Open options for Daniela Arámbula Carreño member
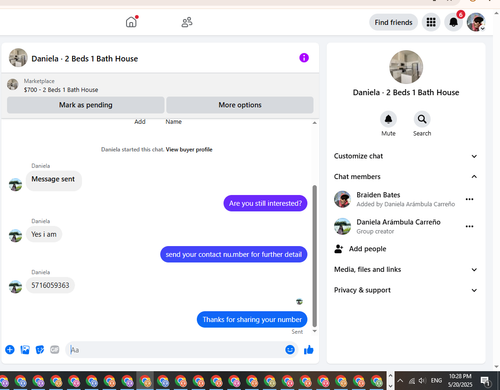Screen dimensions: 500x390 tap(469, 226)
